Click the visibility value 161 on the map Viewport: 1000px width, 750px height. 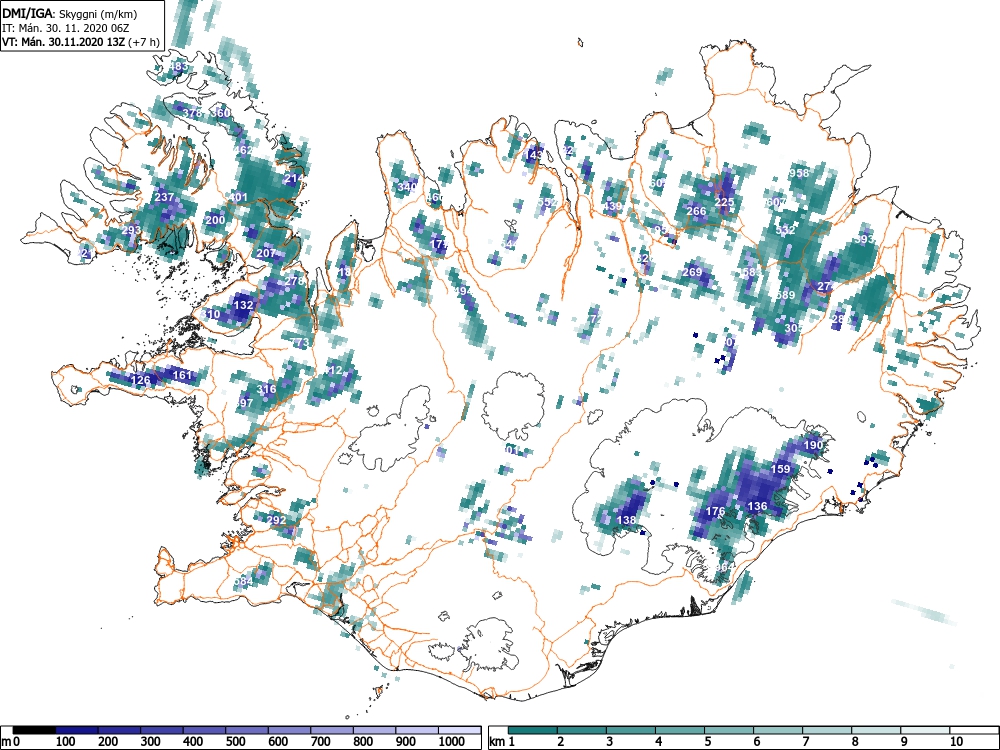click(x=182, y=375)
